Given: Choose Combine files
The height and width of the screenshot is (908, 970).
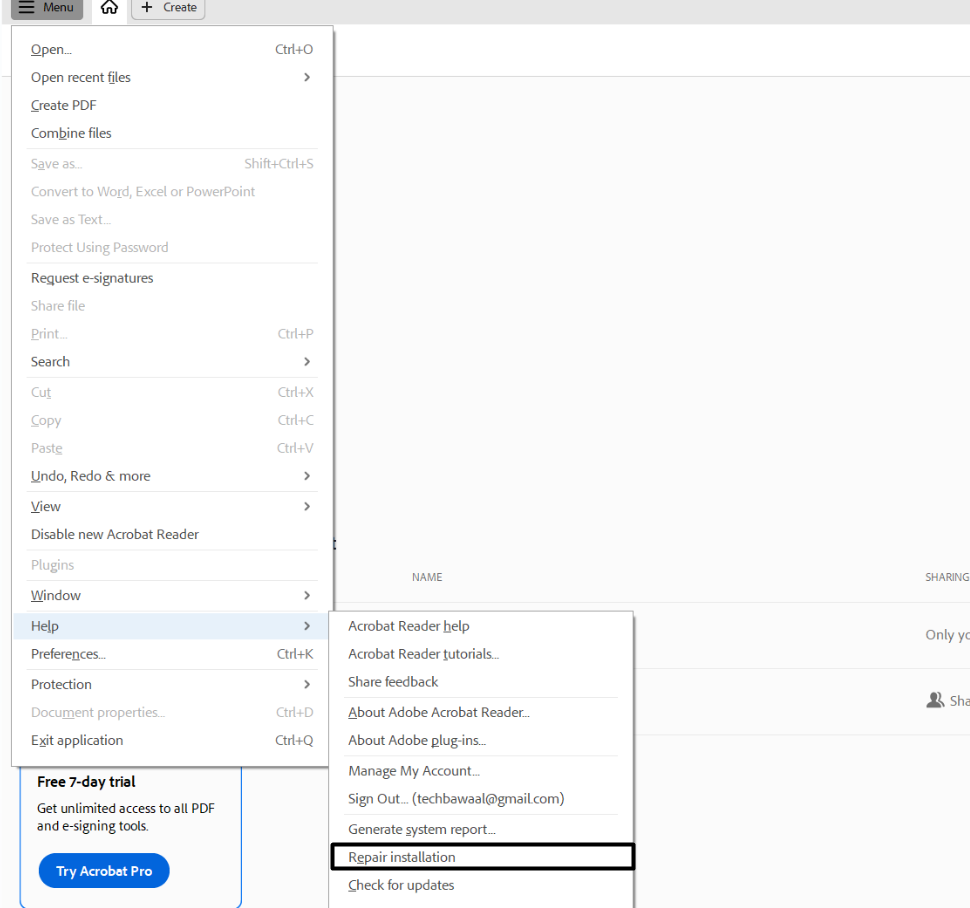Looking at the screenshot, I should pyautogui.click(x=71, y=132).
